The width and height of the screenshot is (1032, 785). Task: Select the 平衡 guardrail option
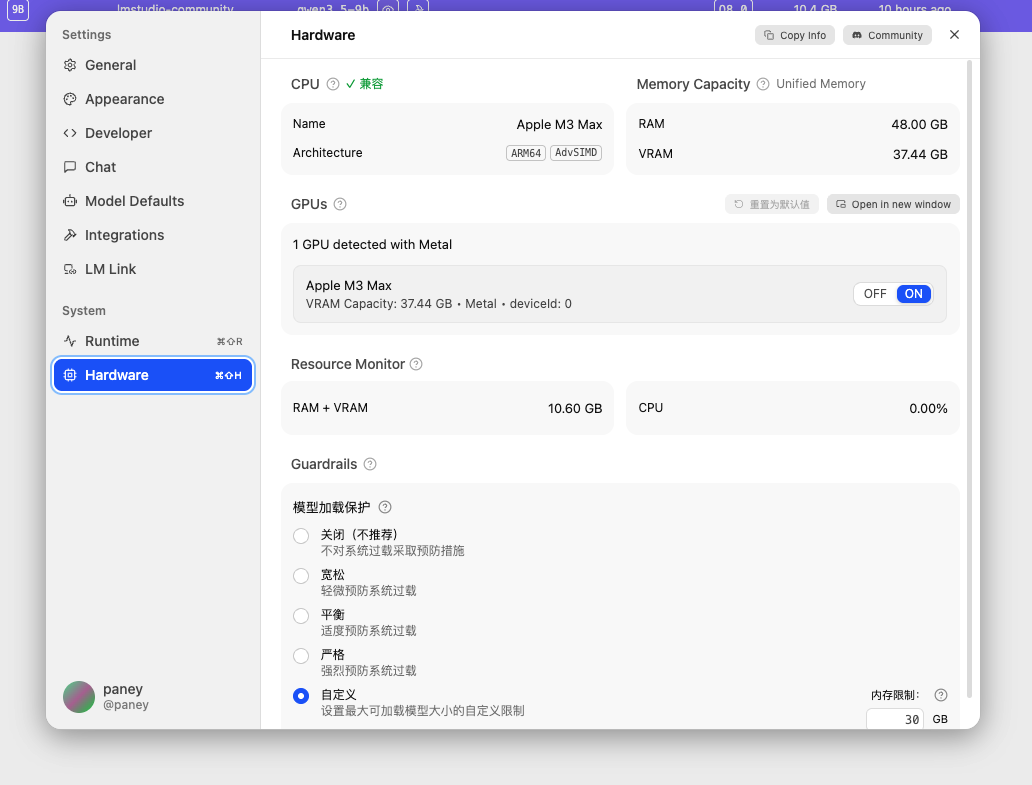(301, 616)
